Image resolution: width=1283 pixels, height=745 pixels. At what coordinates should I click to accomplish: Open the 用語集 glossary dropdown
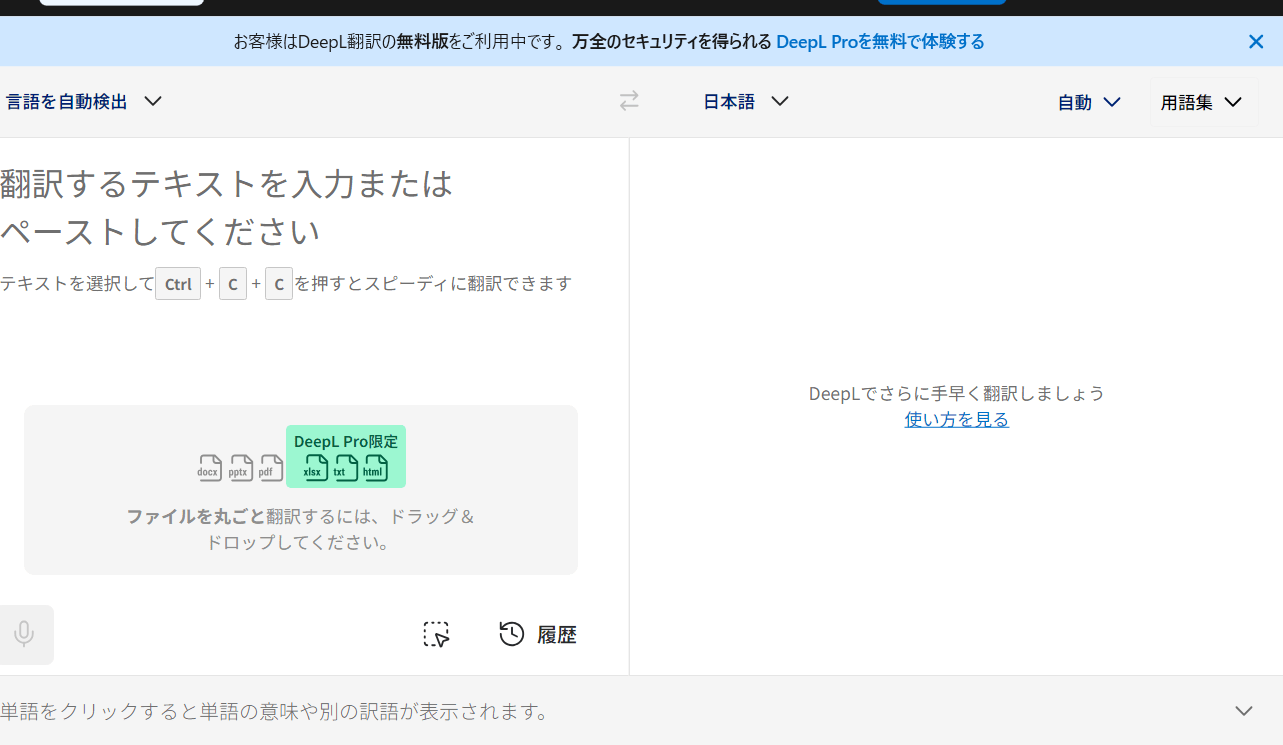click(x=1201, y=102)
